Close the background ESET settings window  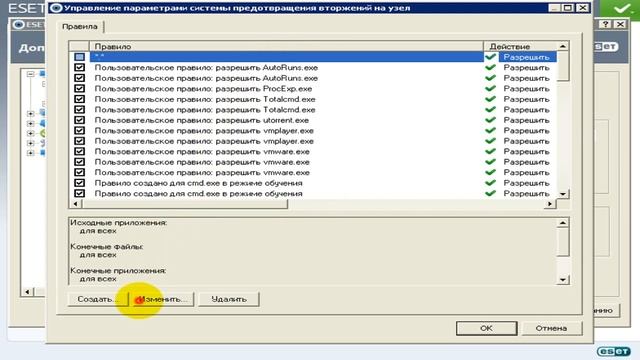point(620,24)
